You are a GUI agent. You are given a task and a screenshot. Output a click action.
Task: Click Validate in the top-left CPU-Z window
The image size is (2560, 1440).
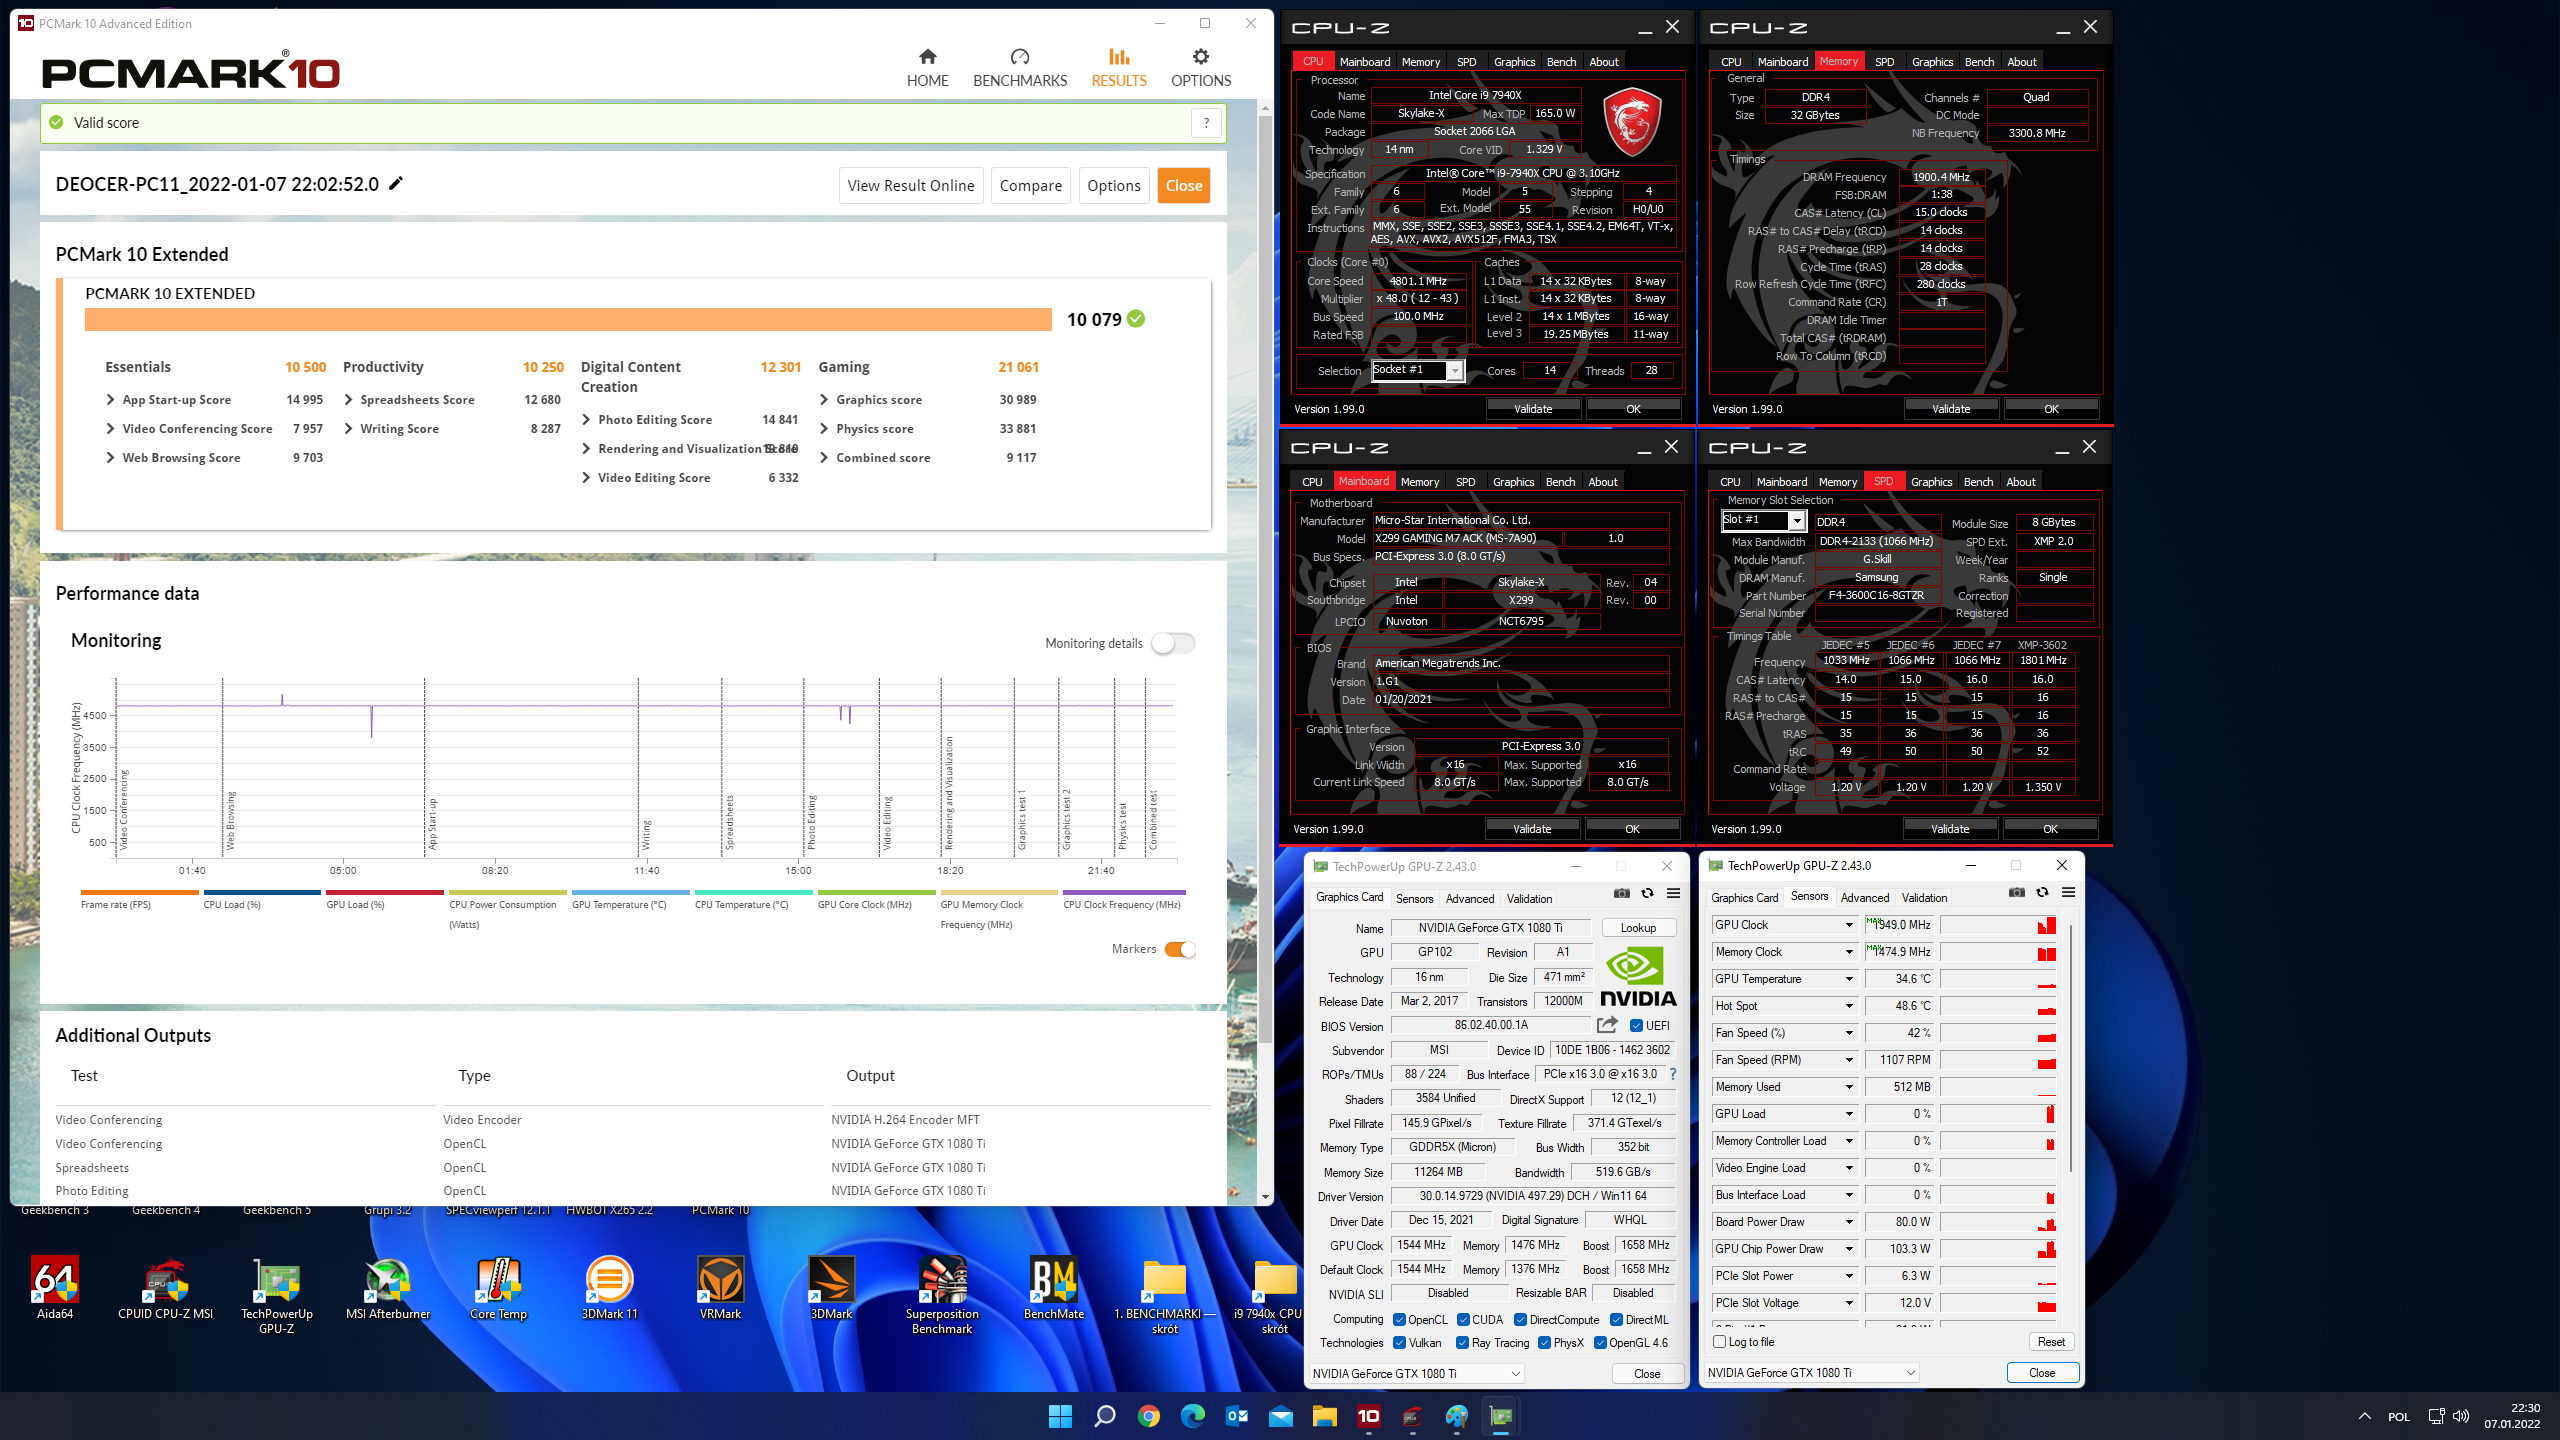[x=1532, y=409]
